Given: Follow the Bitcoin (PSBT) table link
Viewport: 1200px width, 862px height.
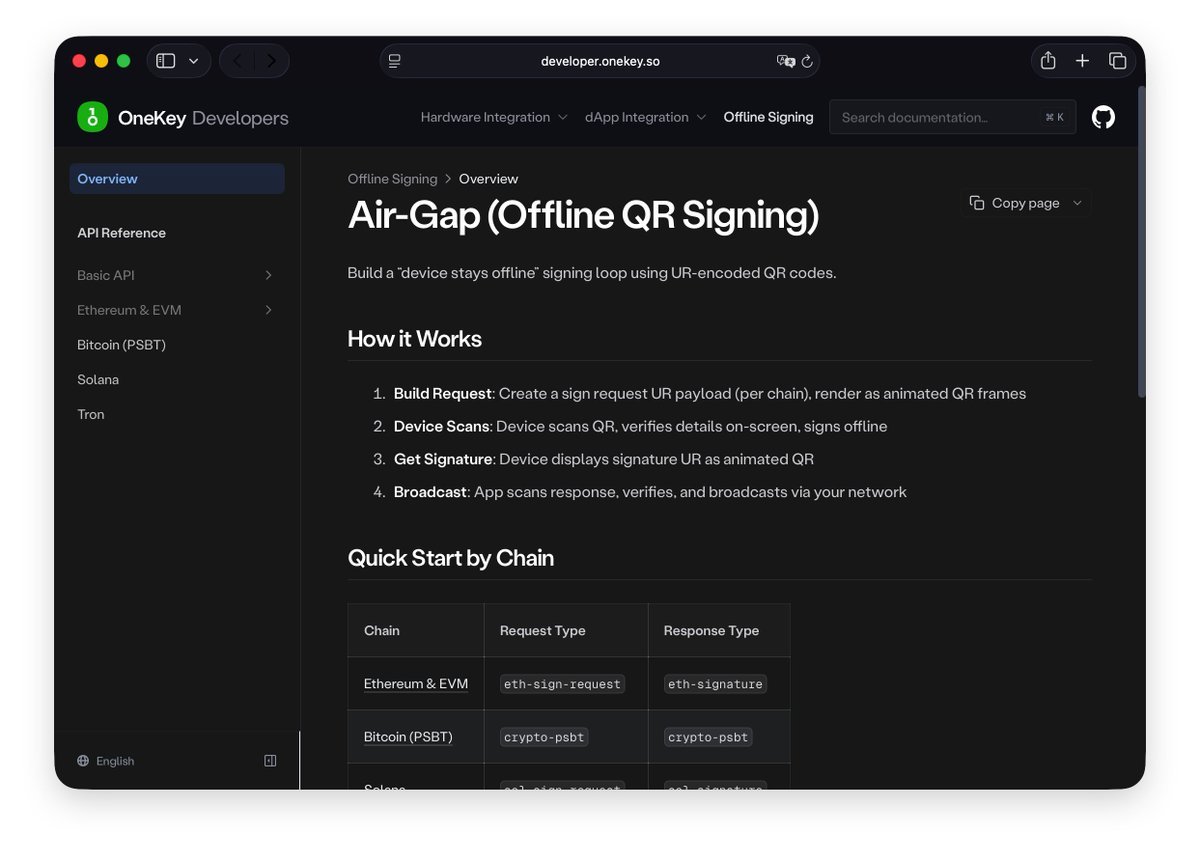Looking at the screenshot, I should click(x=408, y=737).
